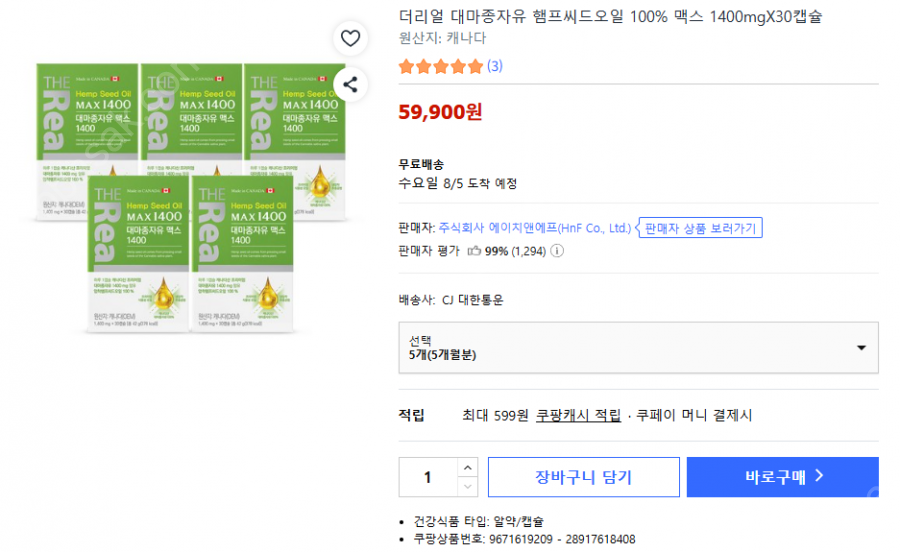This screenshot has height=552, width=900.
Task: Click the quantity input field
Action: 428,477
